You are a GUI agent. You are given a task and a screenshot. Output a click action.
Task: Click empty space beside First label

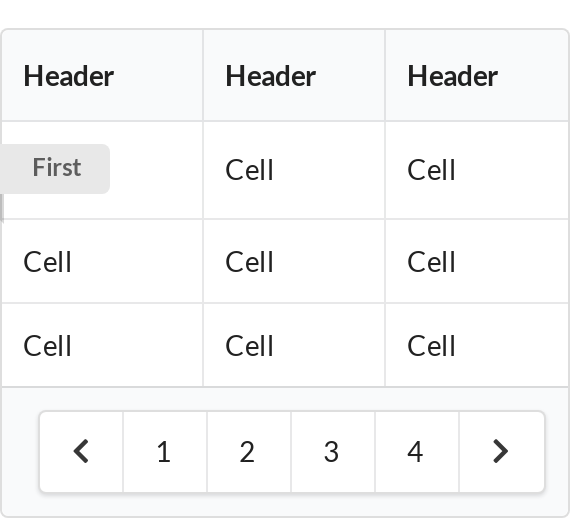click(156, 170)
